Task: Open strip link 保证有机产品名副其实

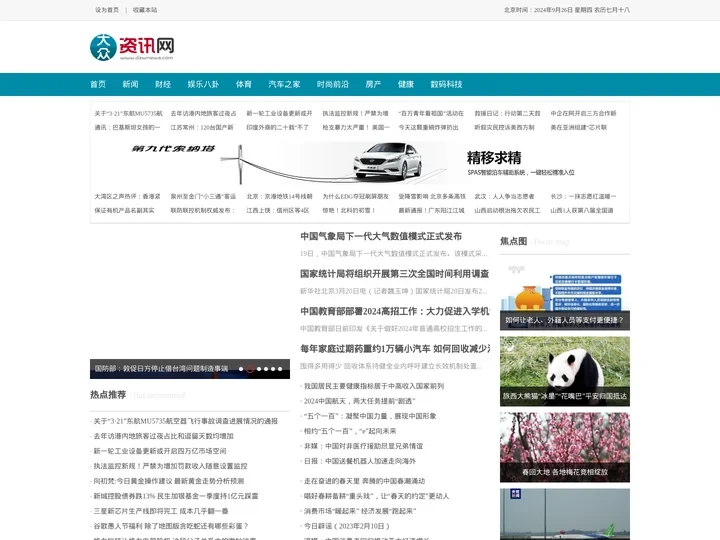Action: click(x=124, y=211)
